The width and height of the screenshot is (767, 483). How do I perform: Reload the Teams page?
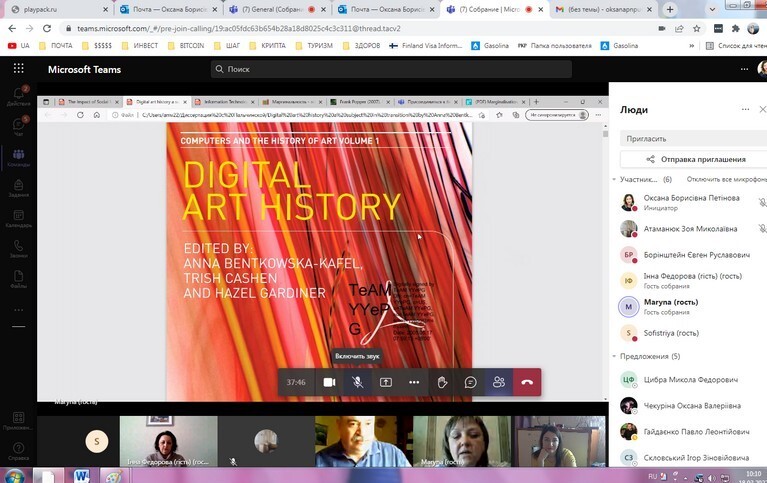(47, 28)
